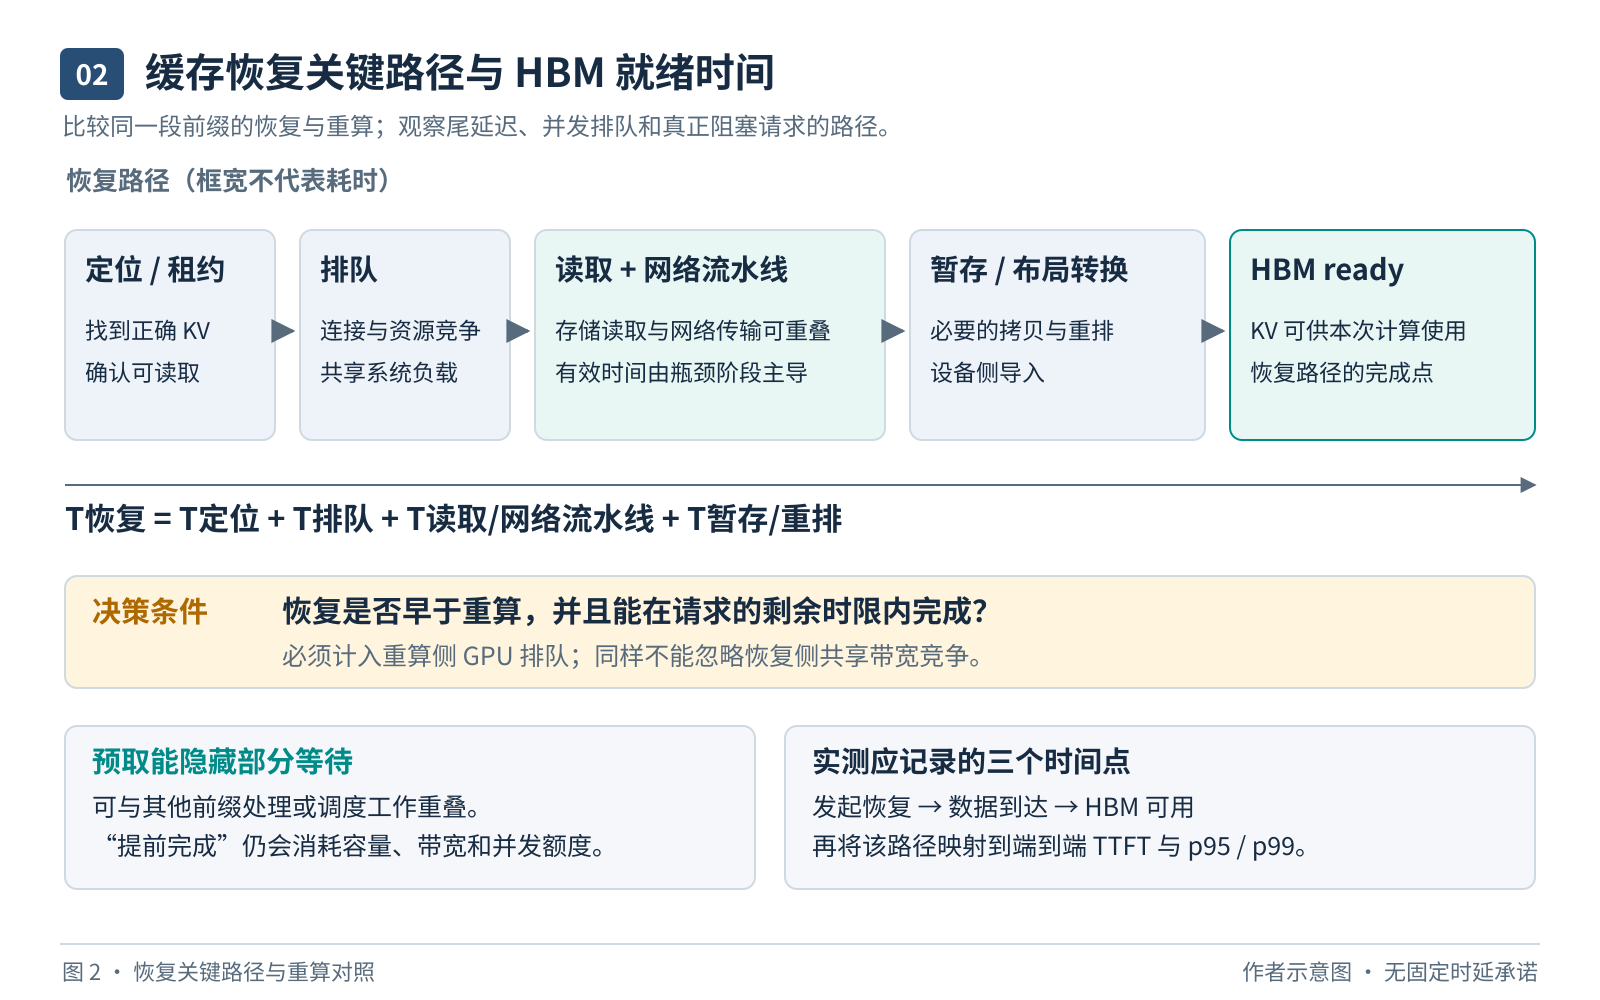The width and height of the screenshot is (1600, 1000).
Task: Click the line 有效时间由瓶颈阶段主导
Action: 681,373
